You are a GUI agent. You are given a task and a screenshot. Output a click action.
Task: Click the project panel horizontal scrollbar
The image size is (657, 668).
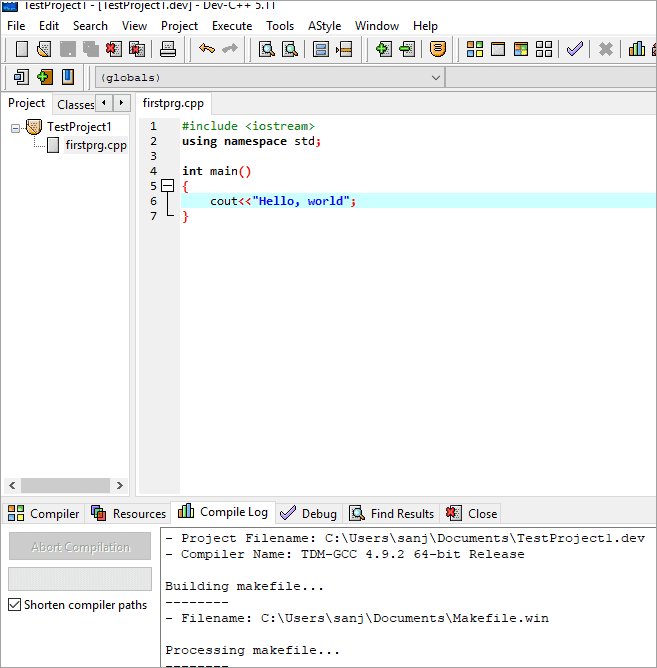tap(66, 485)
